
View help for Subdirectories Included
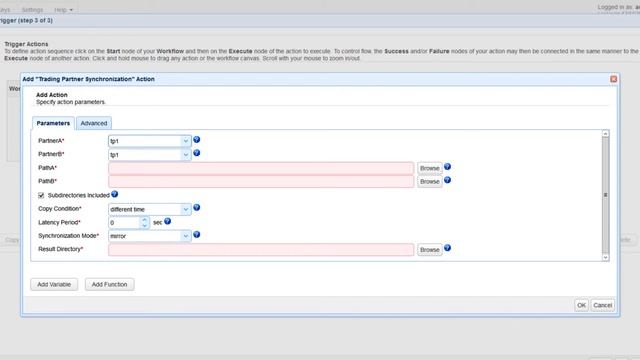click(115, 194)
